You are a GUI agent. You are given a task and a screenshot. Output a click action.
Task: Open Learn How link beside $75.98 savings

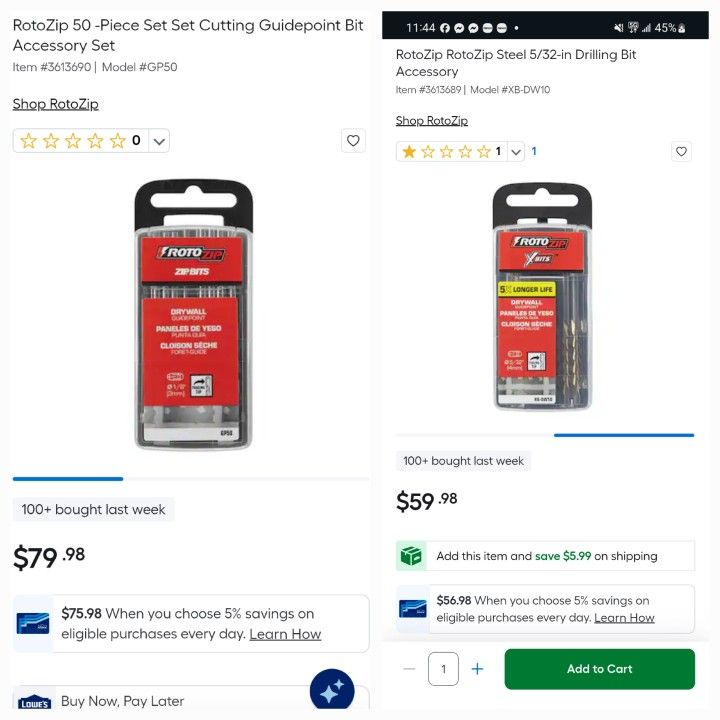285,634
